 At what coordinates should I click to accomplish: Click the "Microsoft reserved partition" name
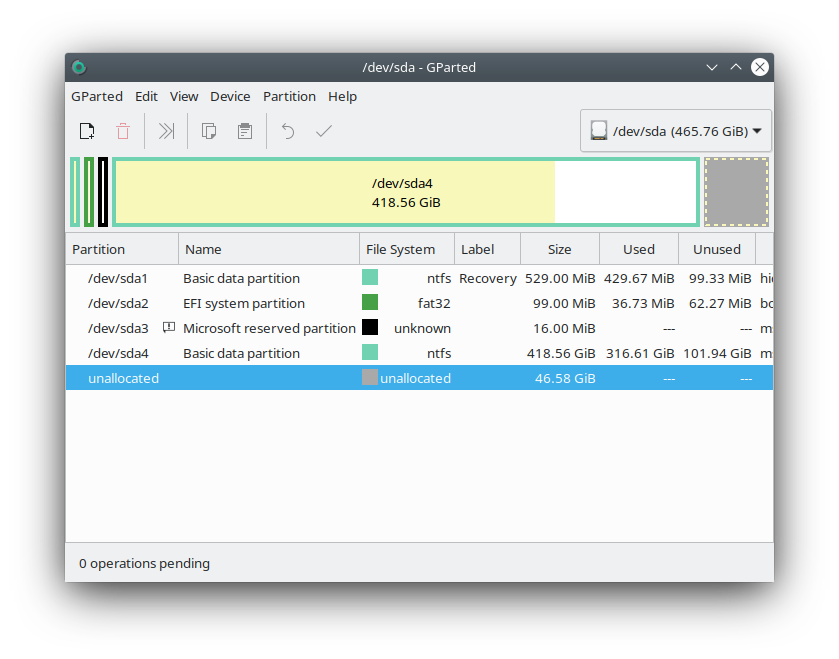[269, 328]
